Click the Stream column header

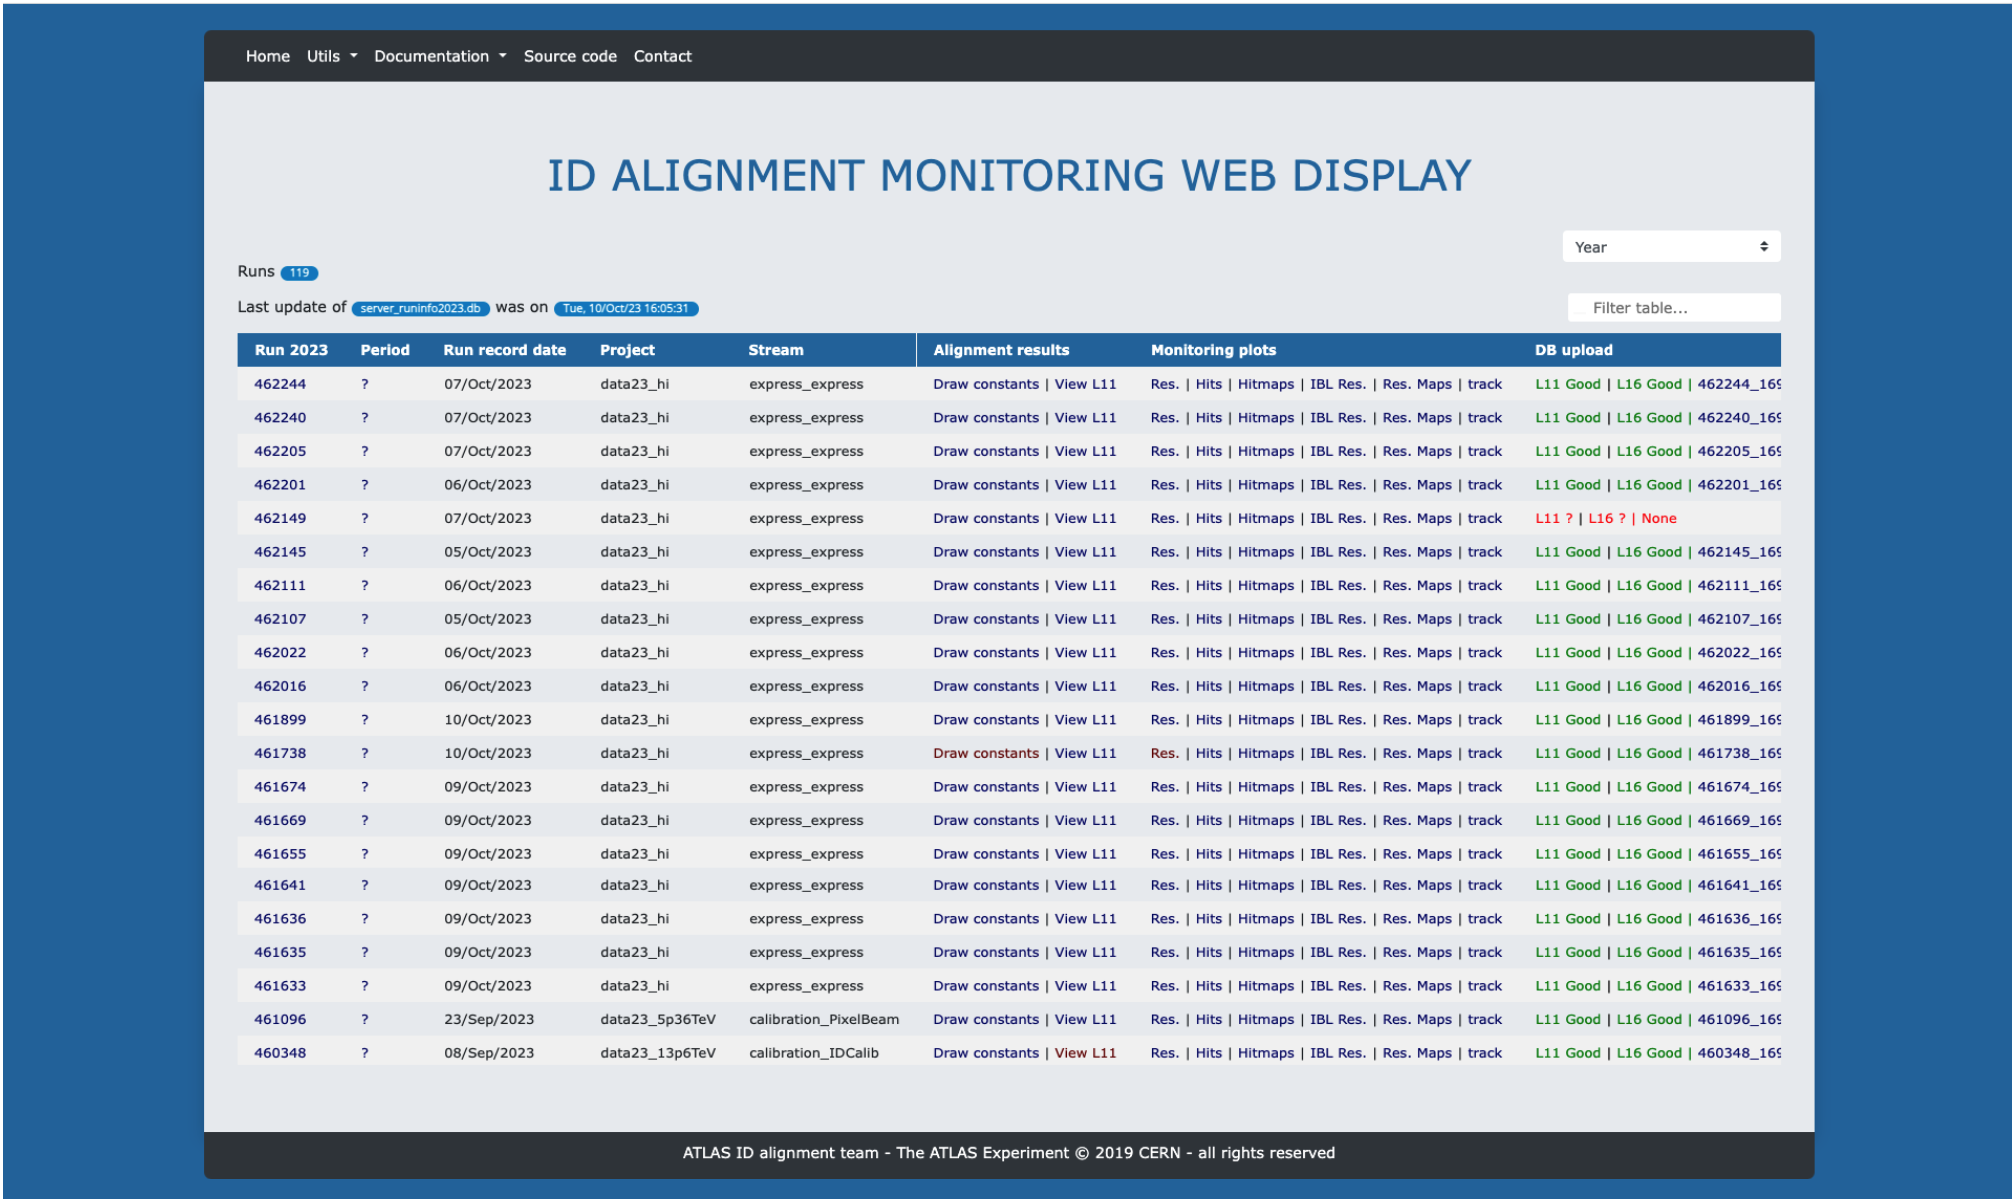coord(776,350)
